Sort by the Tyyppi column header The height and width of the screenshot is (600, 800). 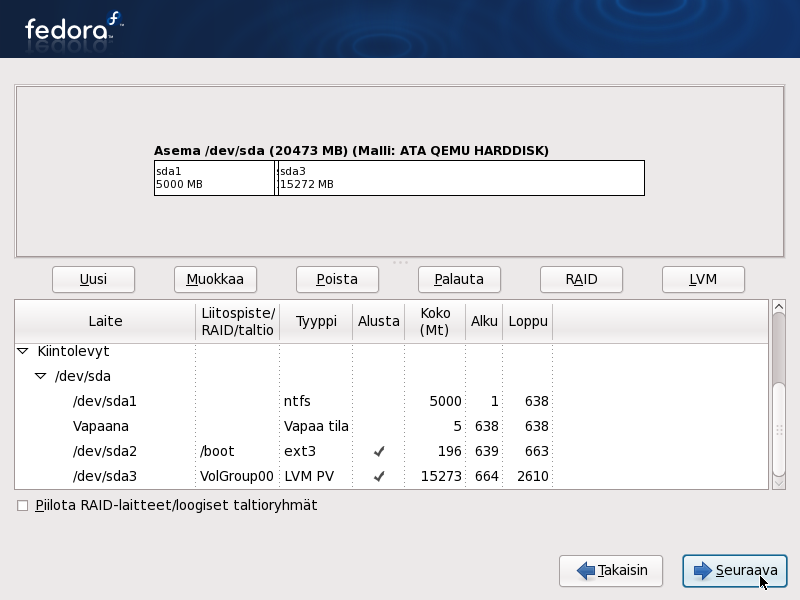(315, 322)
